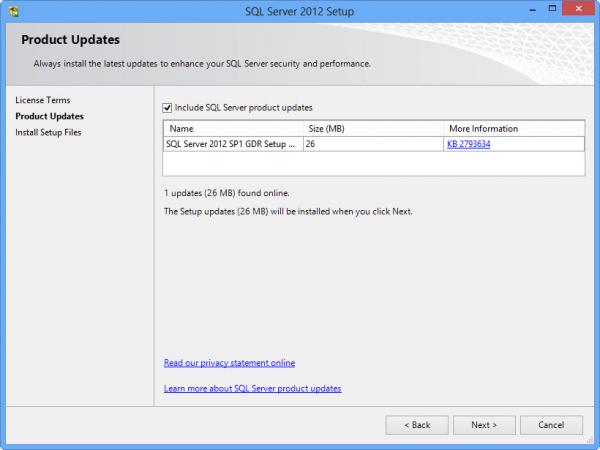600x450 pixels.
Task: Open Learn more about SQL Server product updates
Action: pos(253,388)
